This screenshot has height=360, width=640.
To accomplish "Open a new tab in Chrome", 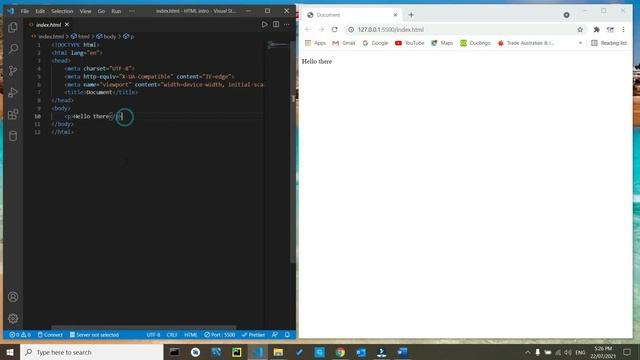I will 411,15.
